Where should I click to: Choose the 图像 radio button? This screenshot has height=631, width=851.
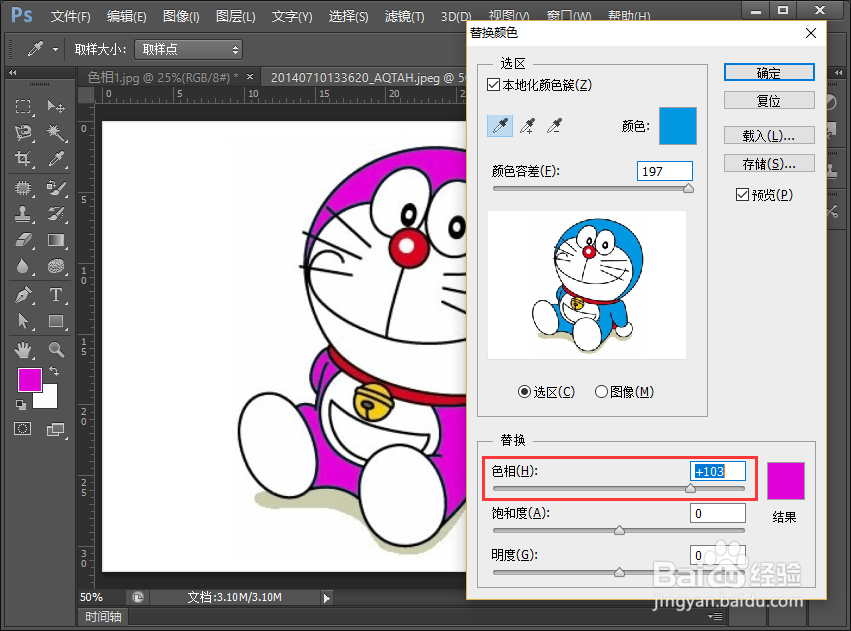601,391
